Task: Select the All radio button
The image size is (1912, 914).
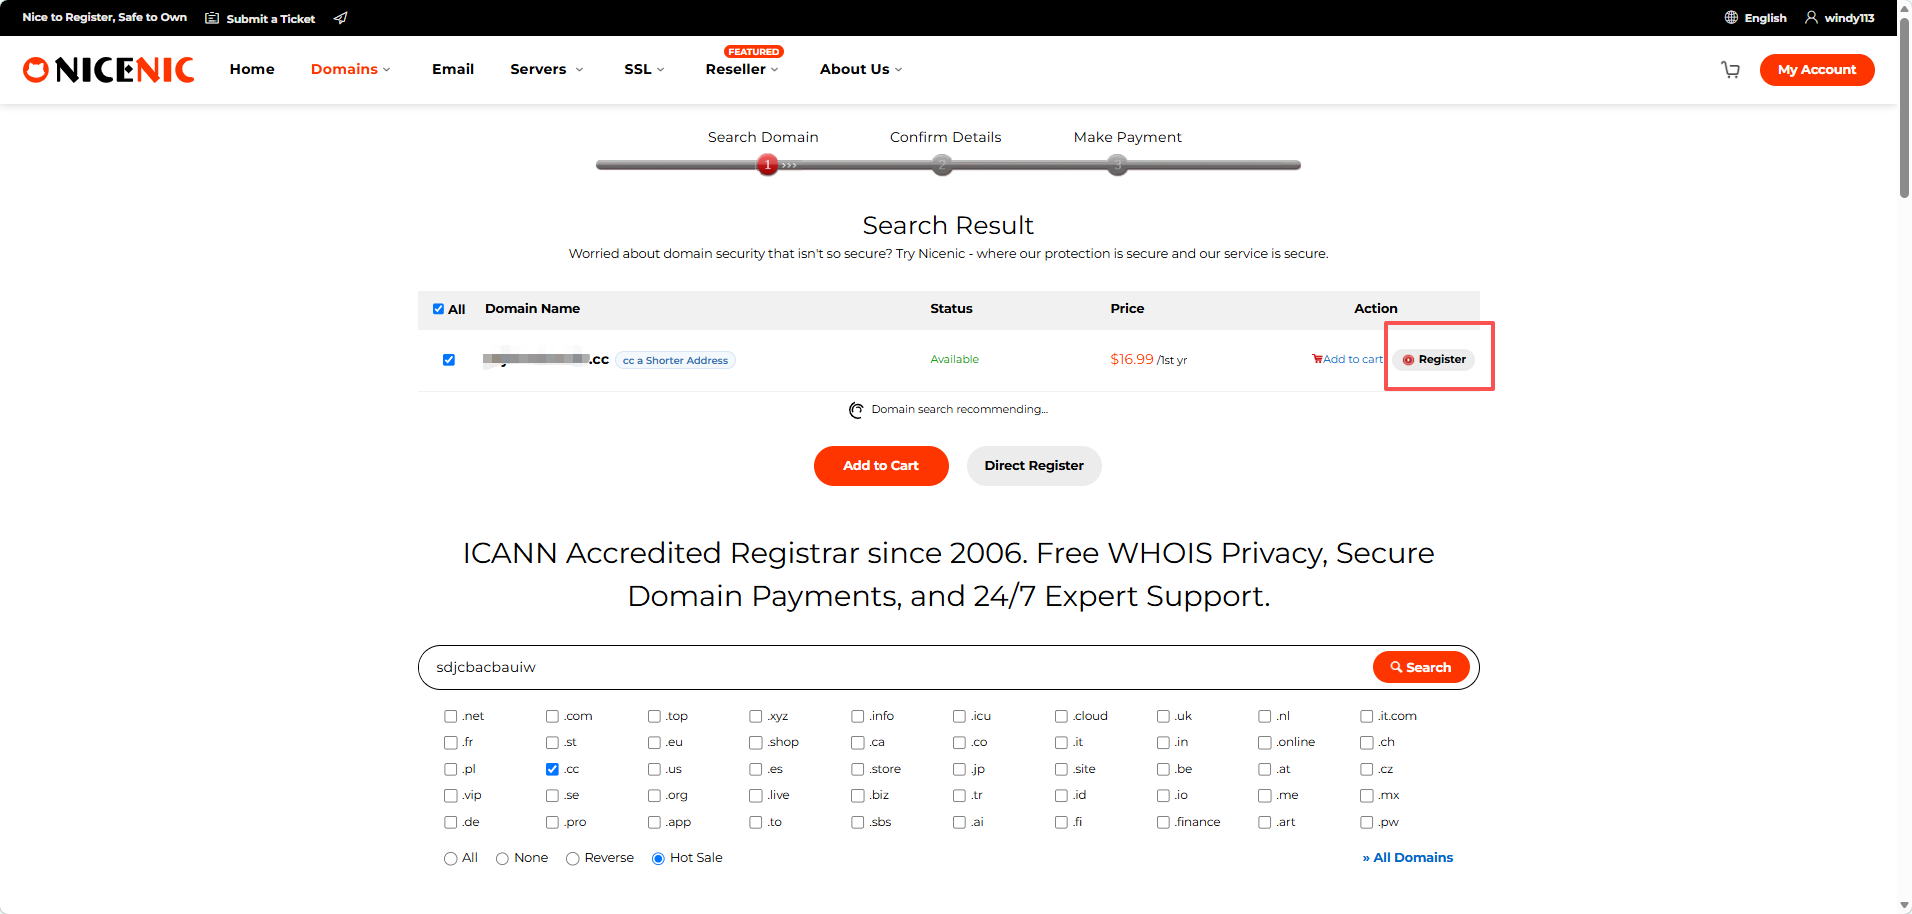Action: coord(451,859)
